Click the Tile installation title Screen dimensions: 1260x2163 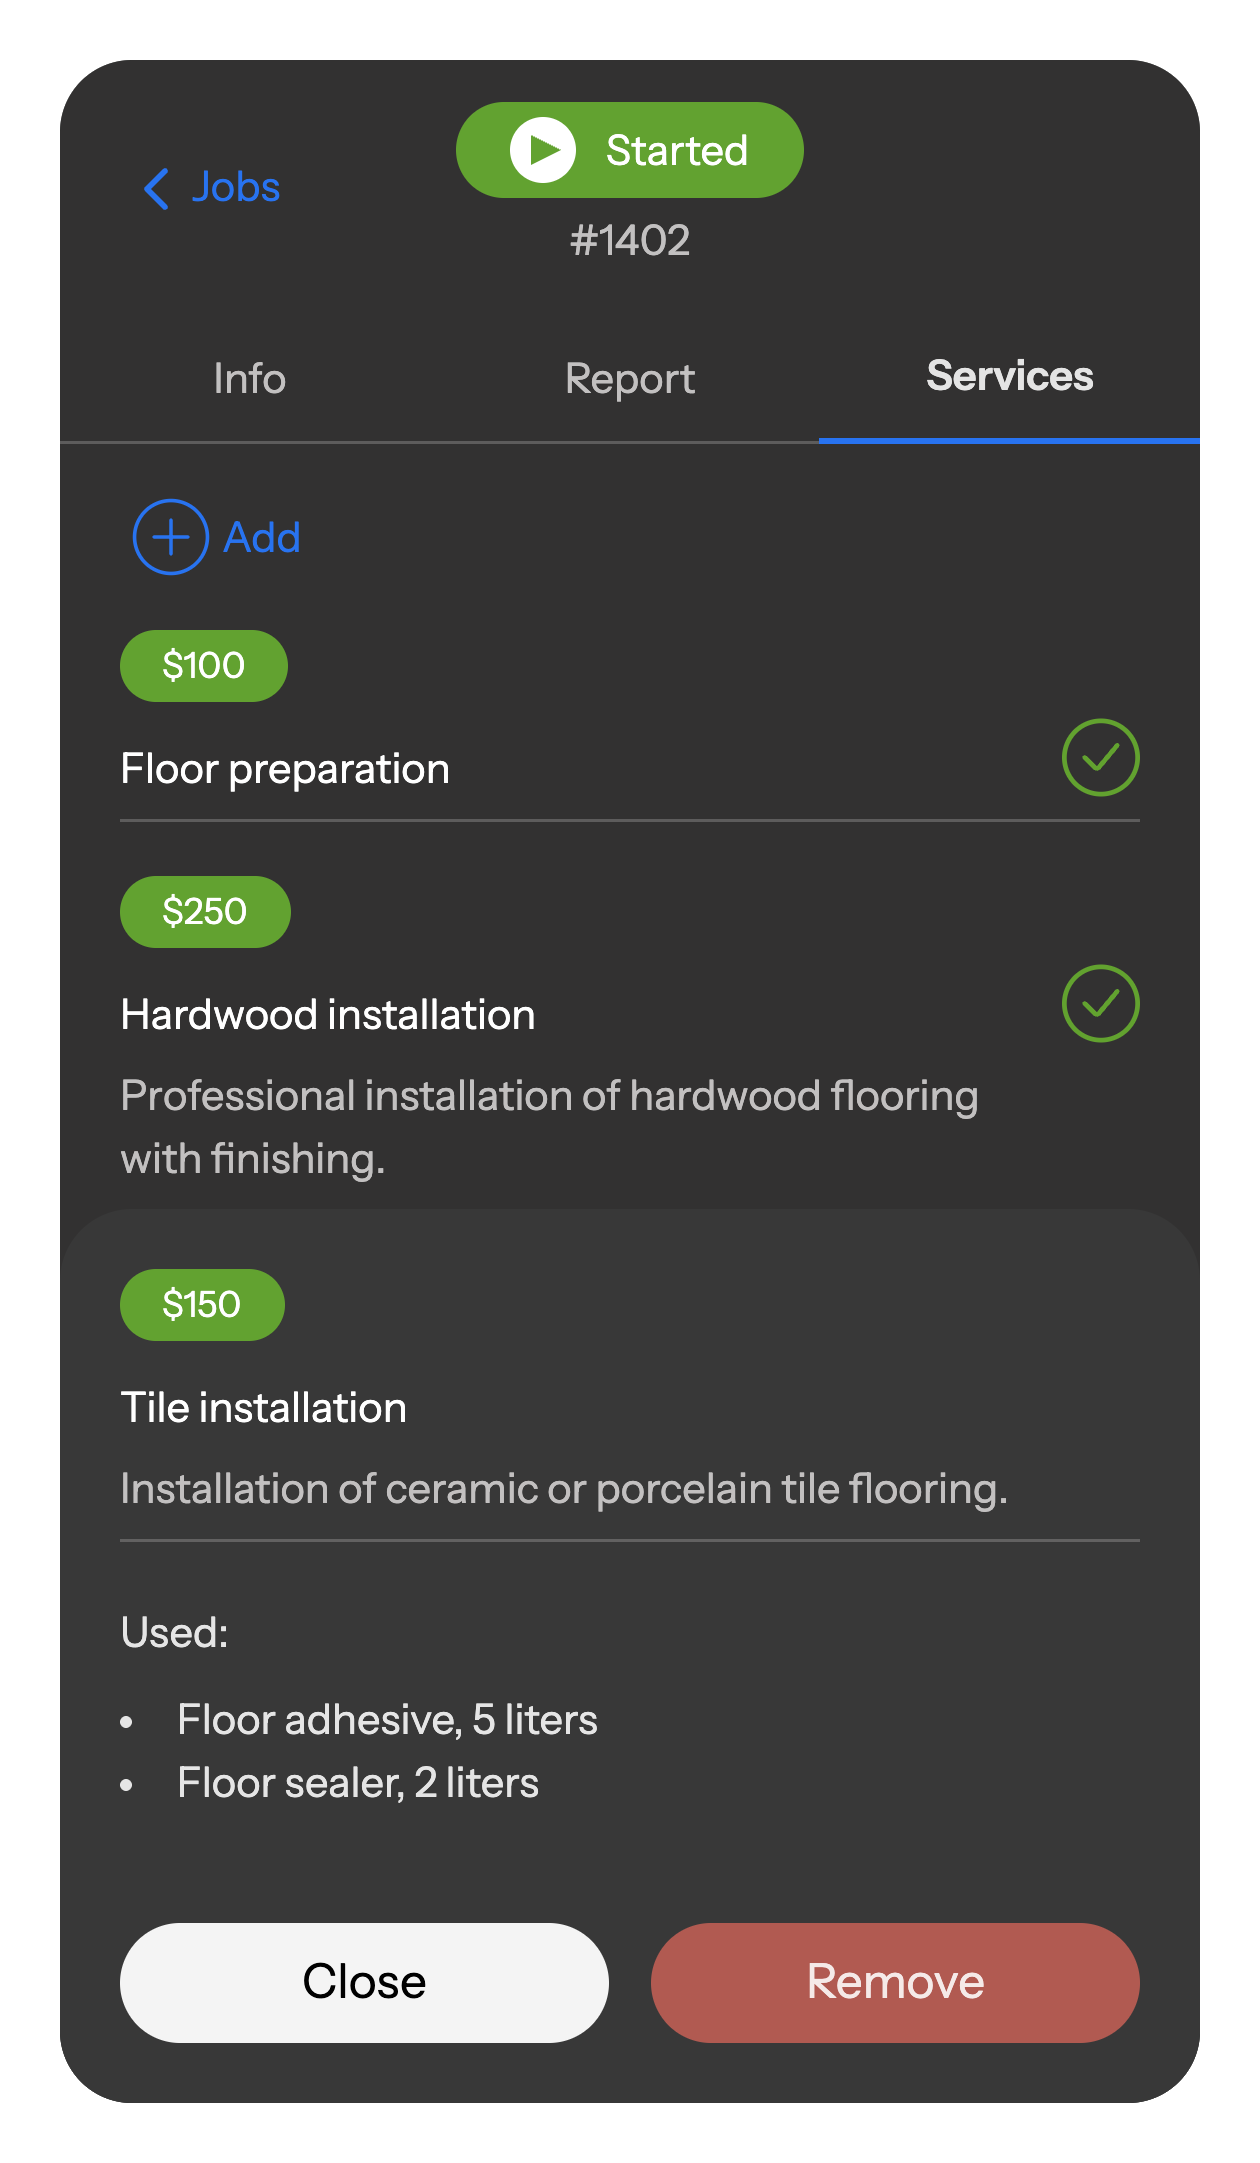(264, 1408)
